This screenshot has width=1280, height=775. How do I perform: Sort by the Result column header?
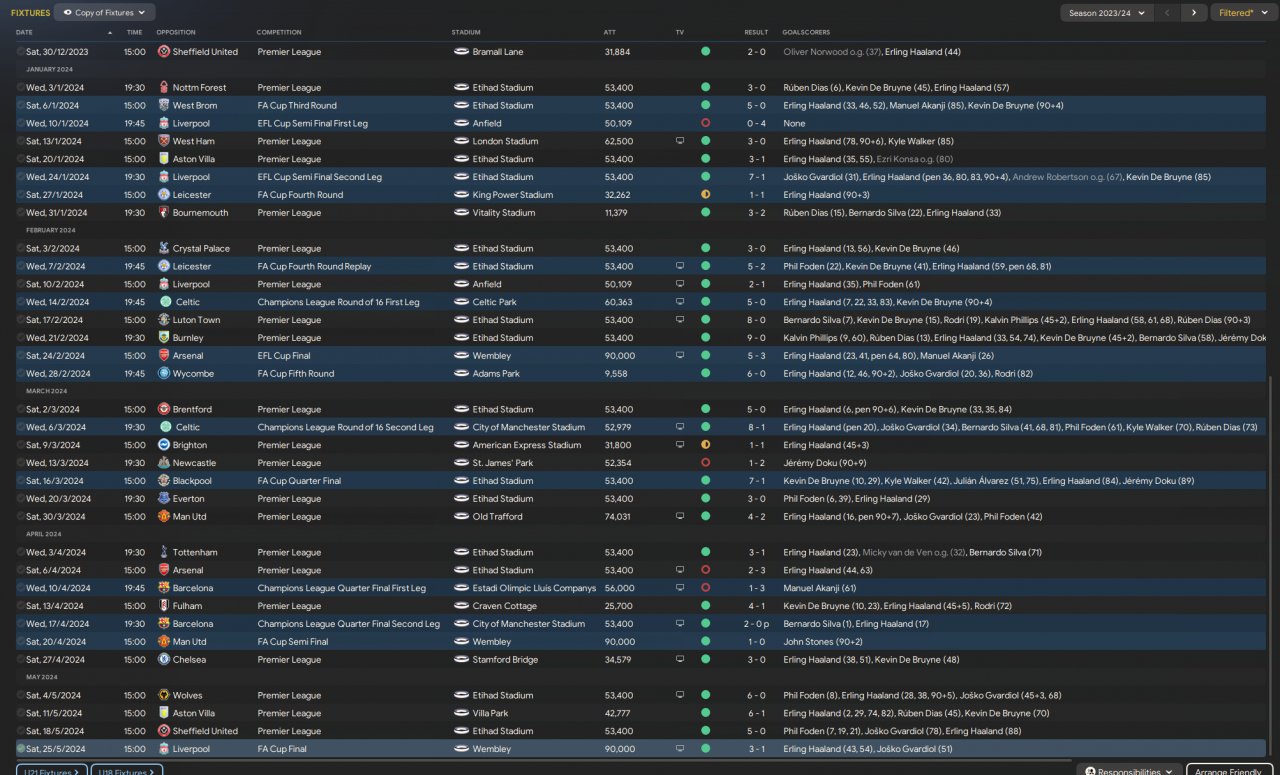[x=756, y=33]
